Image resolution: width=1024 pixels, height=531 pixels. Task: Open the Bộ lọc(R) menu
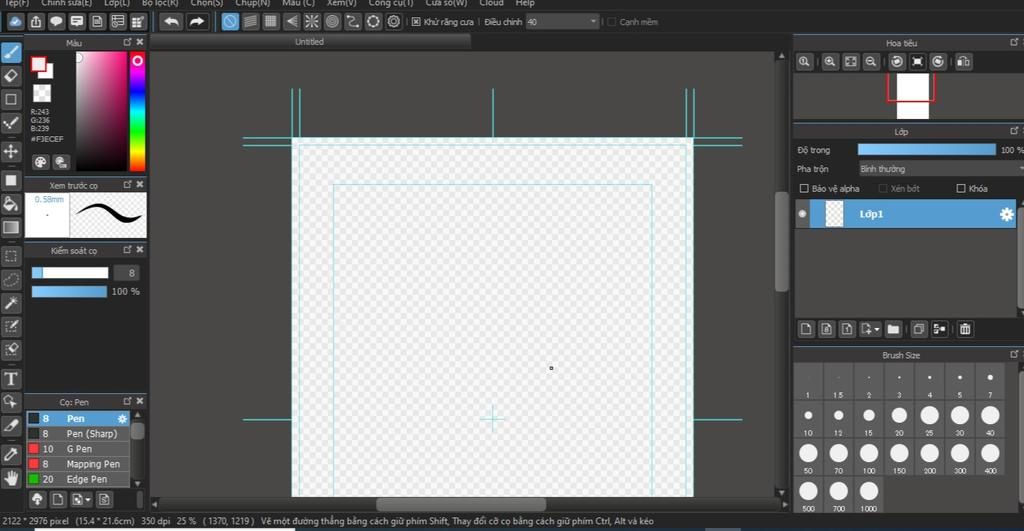(160, 3)
